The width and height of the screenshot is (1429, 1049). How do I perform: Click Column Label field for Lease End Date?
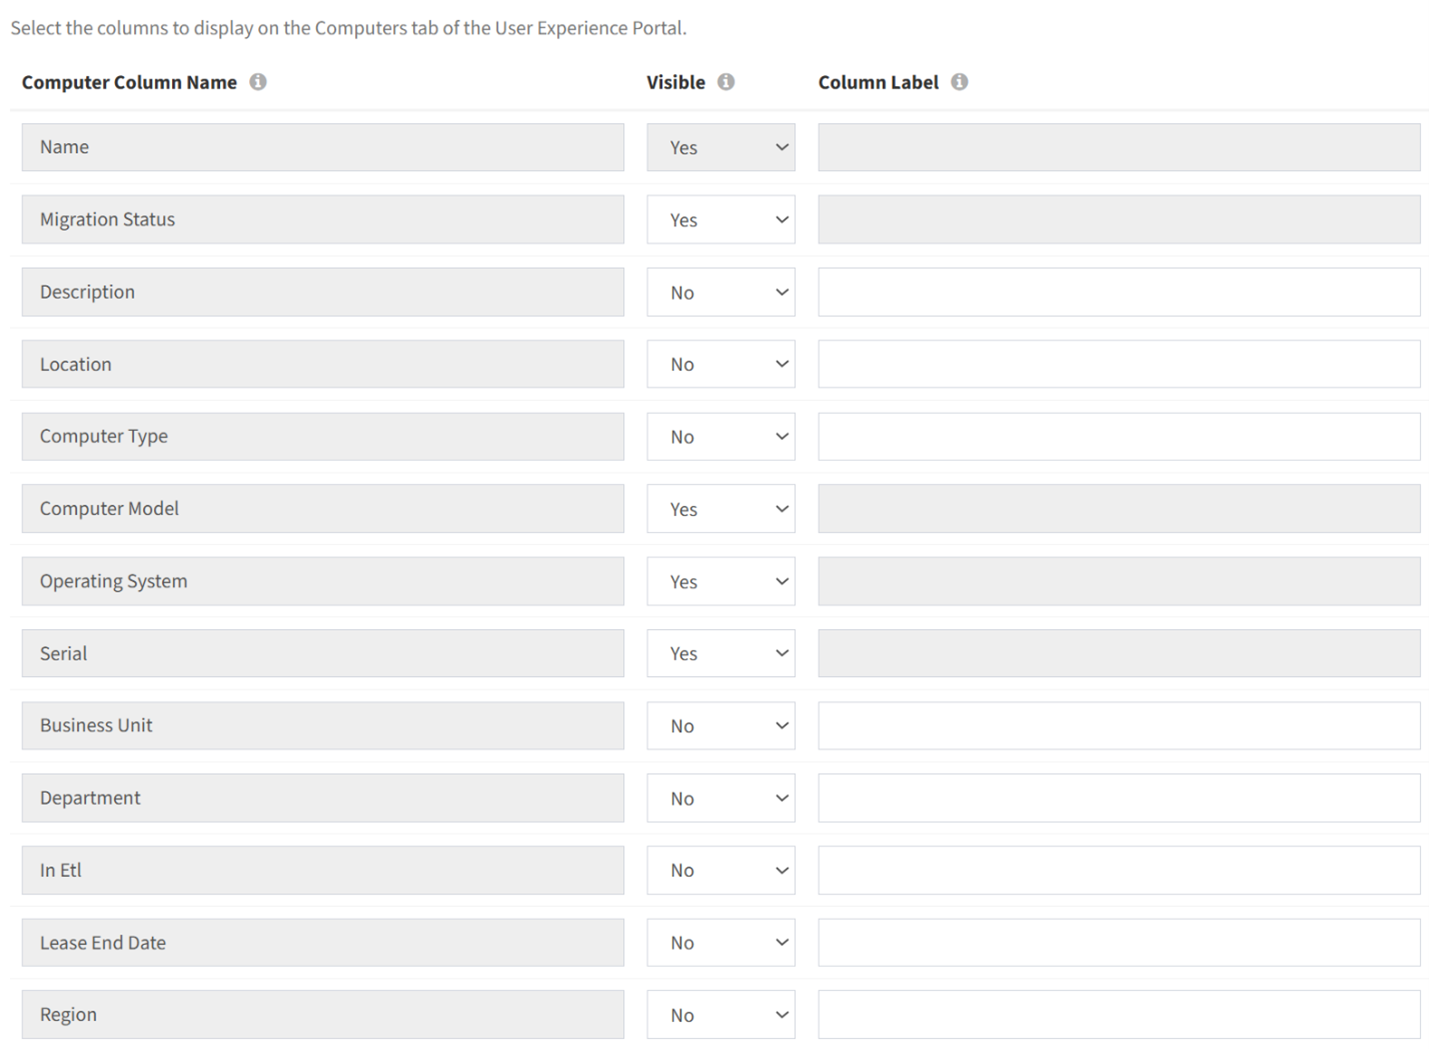[1119, 942]
